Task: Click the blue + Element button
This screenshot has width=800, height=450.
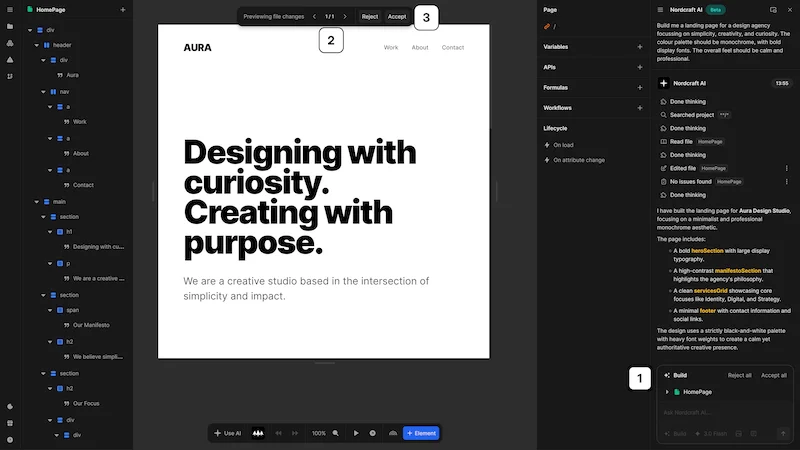Action: coord(421,433)
